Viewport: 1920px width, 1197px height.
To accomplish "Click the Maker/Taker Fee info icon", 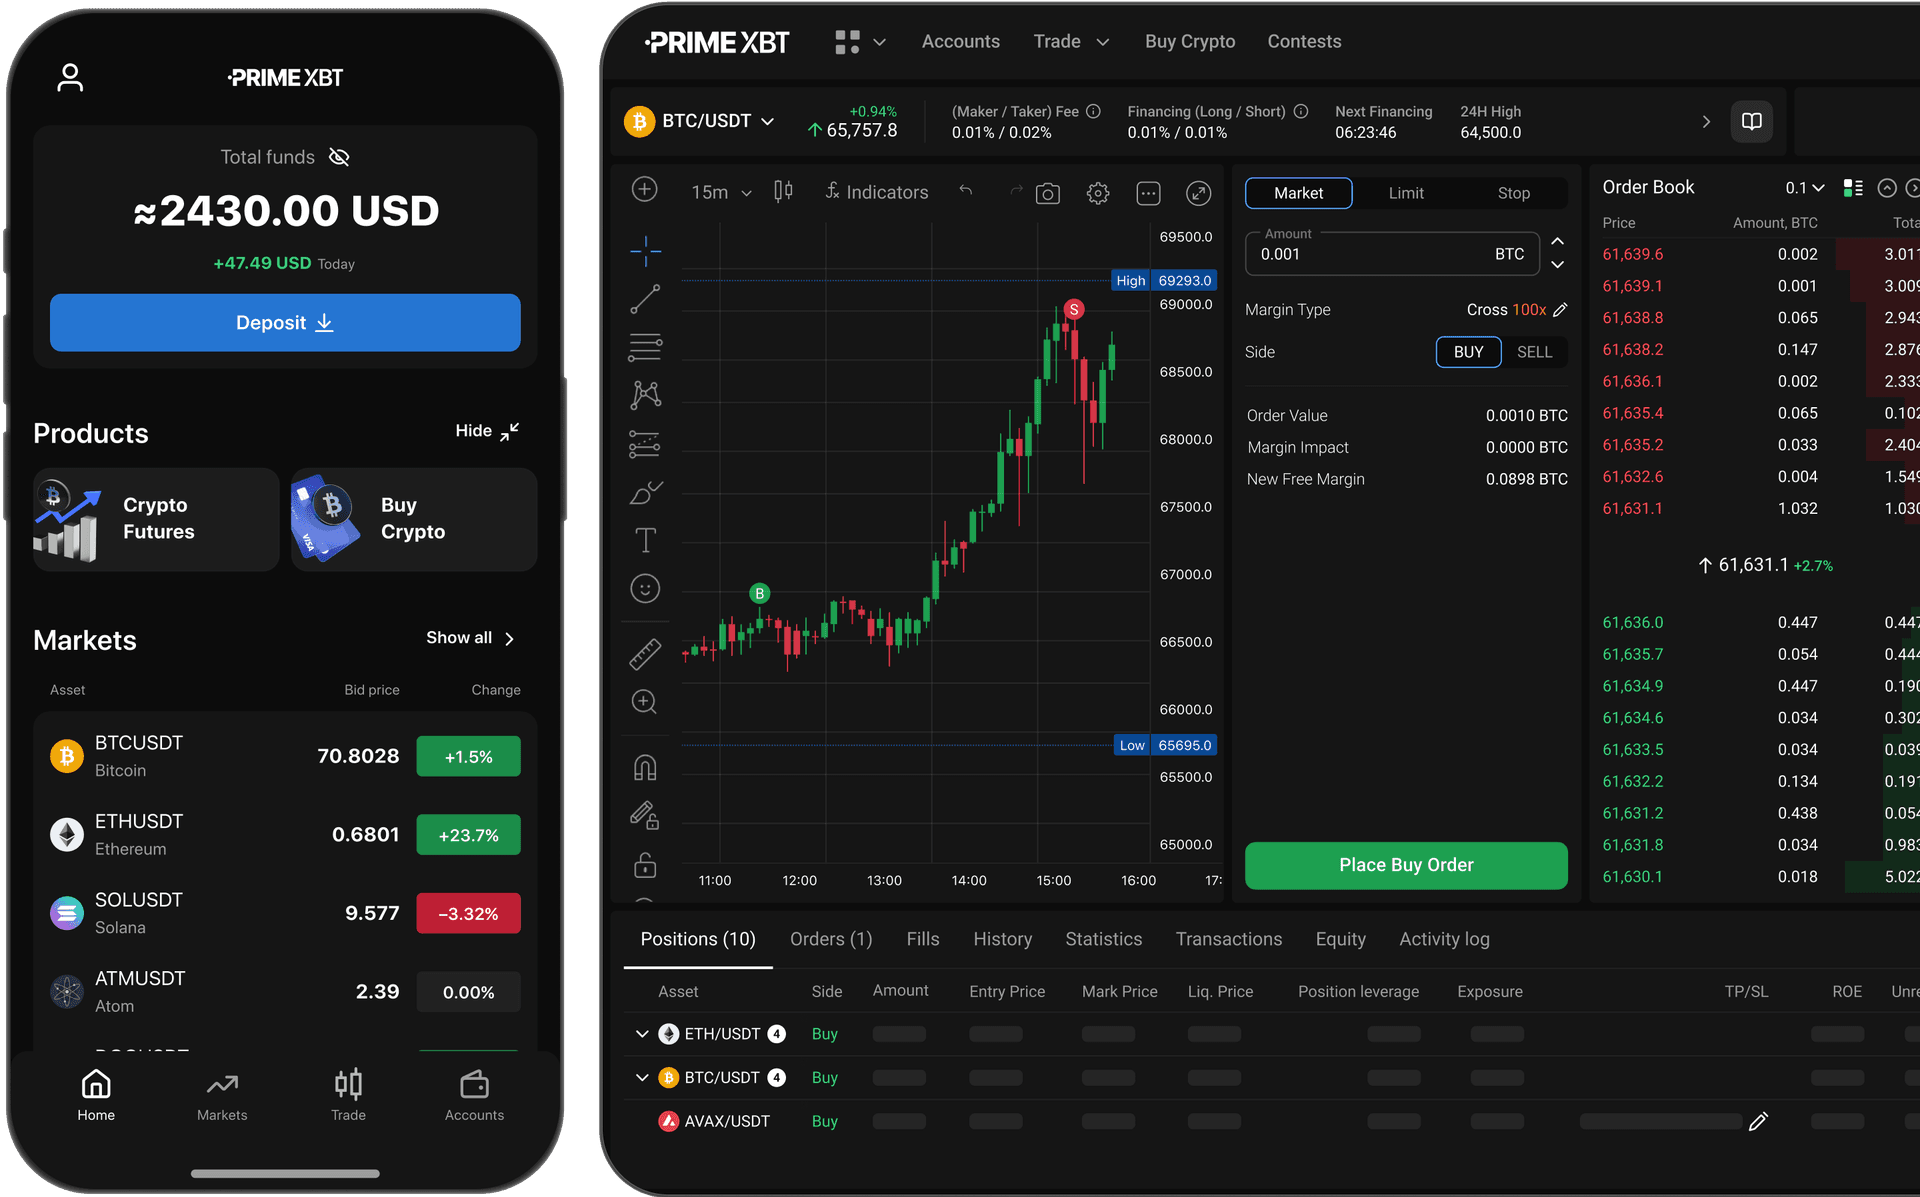I will 1094,111.
